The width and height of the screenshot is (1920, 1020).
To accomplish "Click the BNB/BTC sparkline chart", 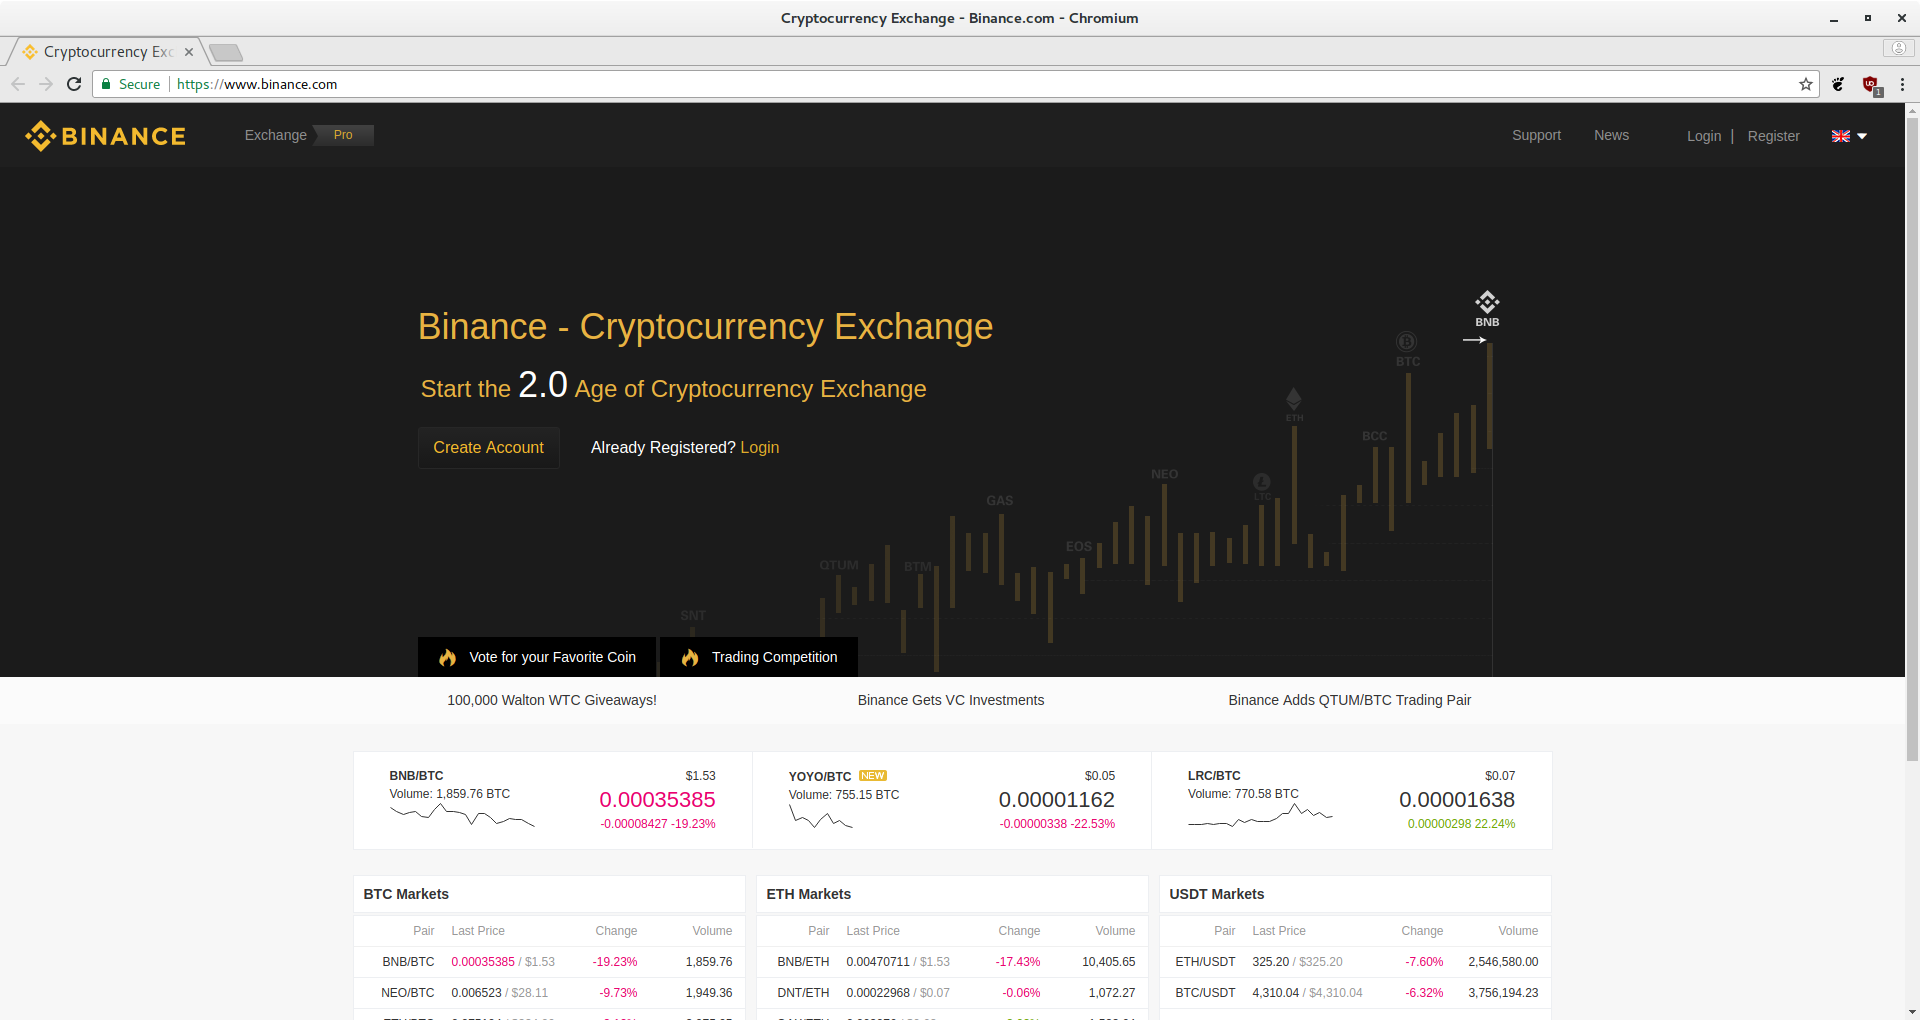I will [462, 817].
